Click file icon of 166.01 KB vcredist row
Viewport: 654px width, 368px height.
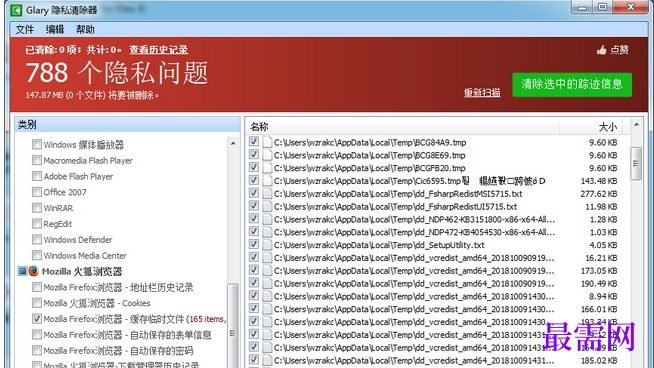click(267, 309)
